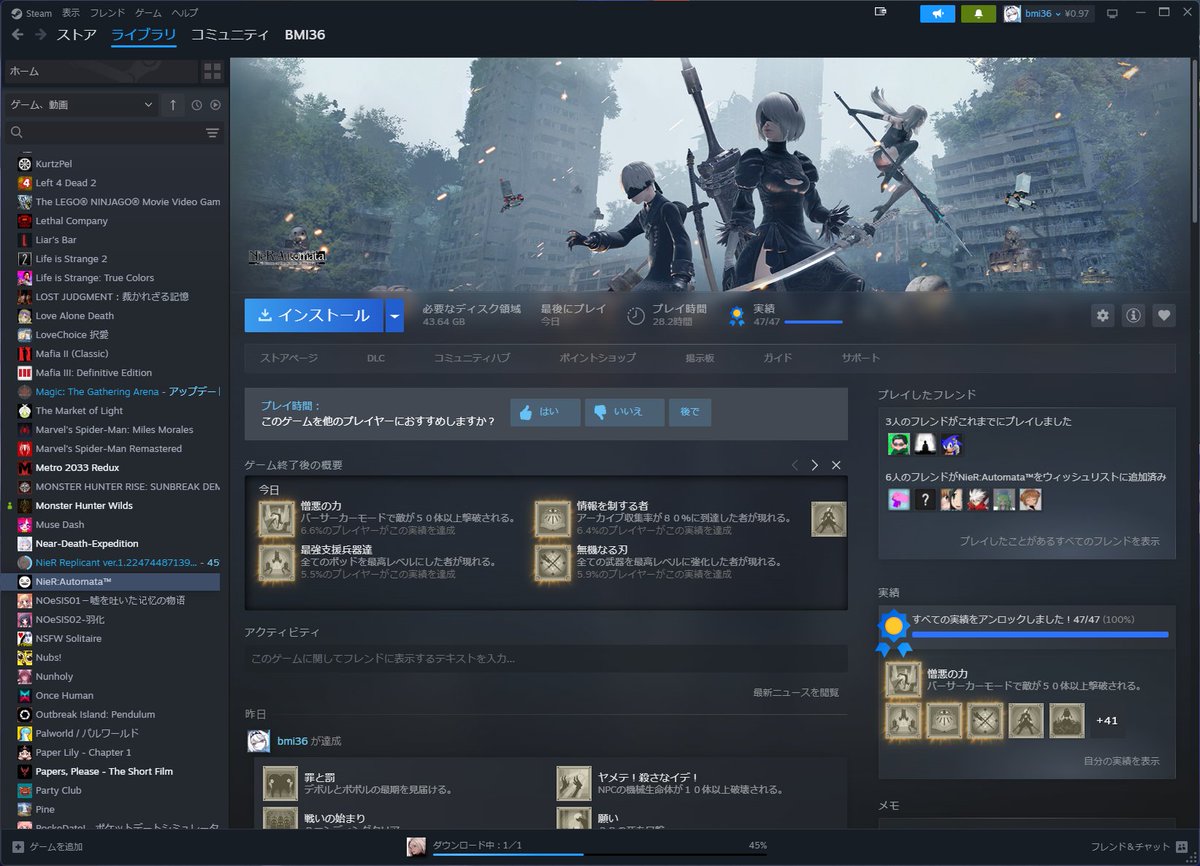
Task: Open install options dropdown arrow
Action: click(395, 315)
